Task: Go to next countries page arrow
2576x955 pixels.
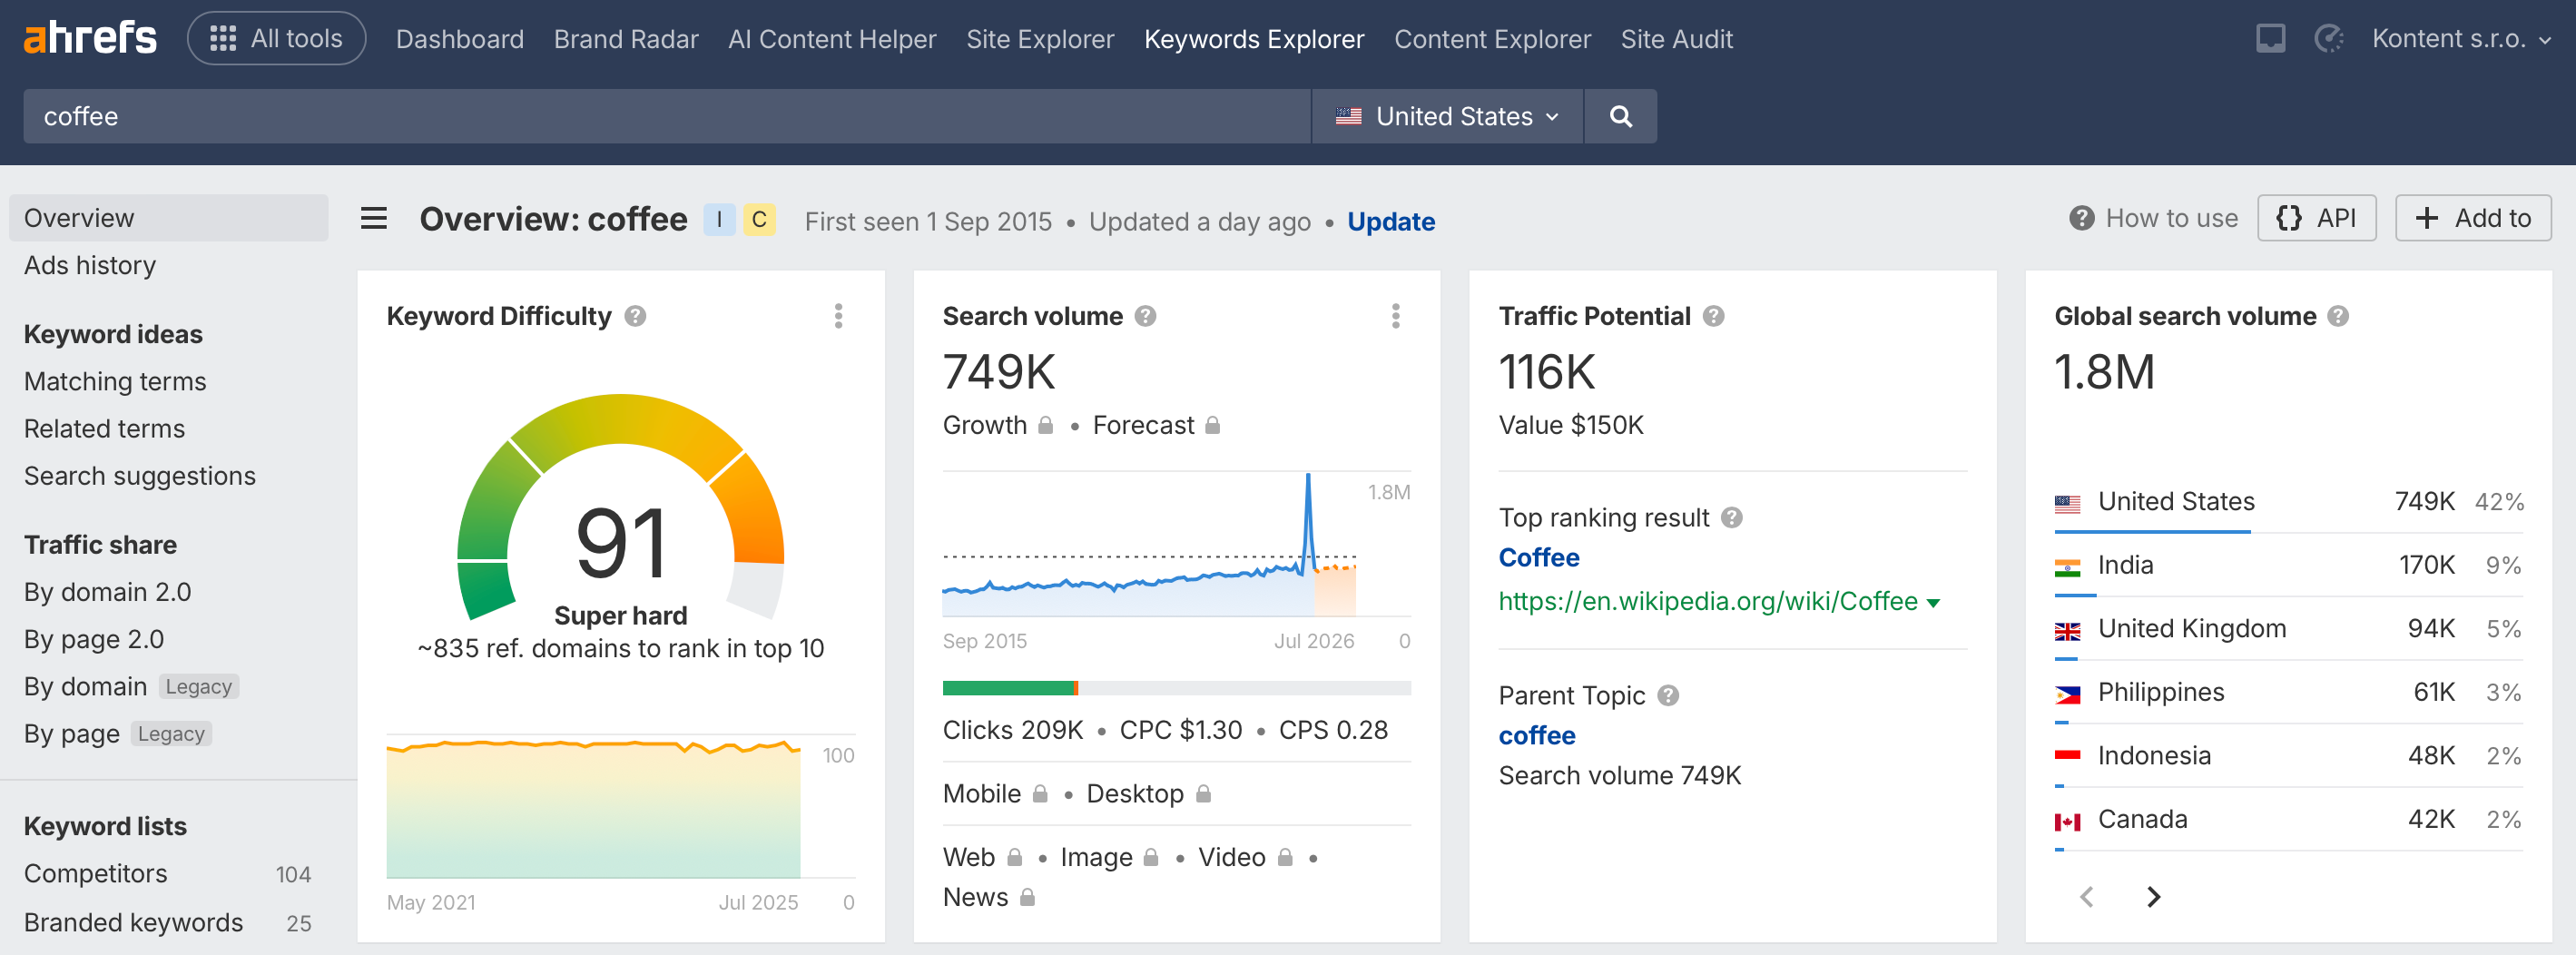Action: point(2153,897)
